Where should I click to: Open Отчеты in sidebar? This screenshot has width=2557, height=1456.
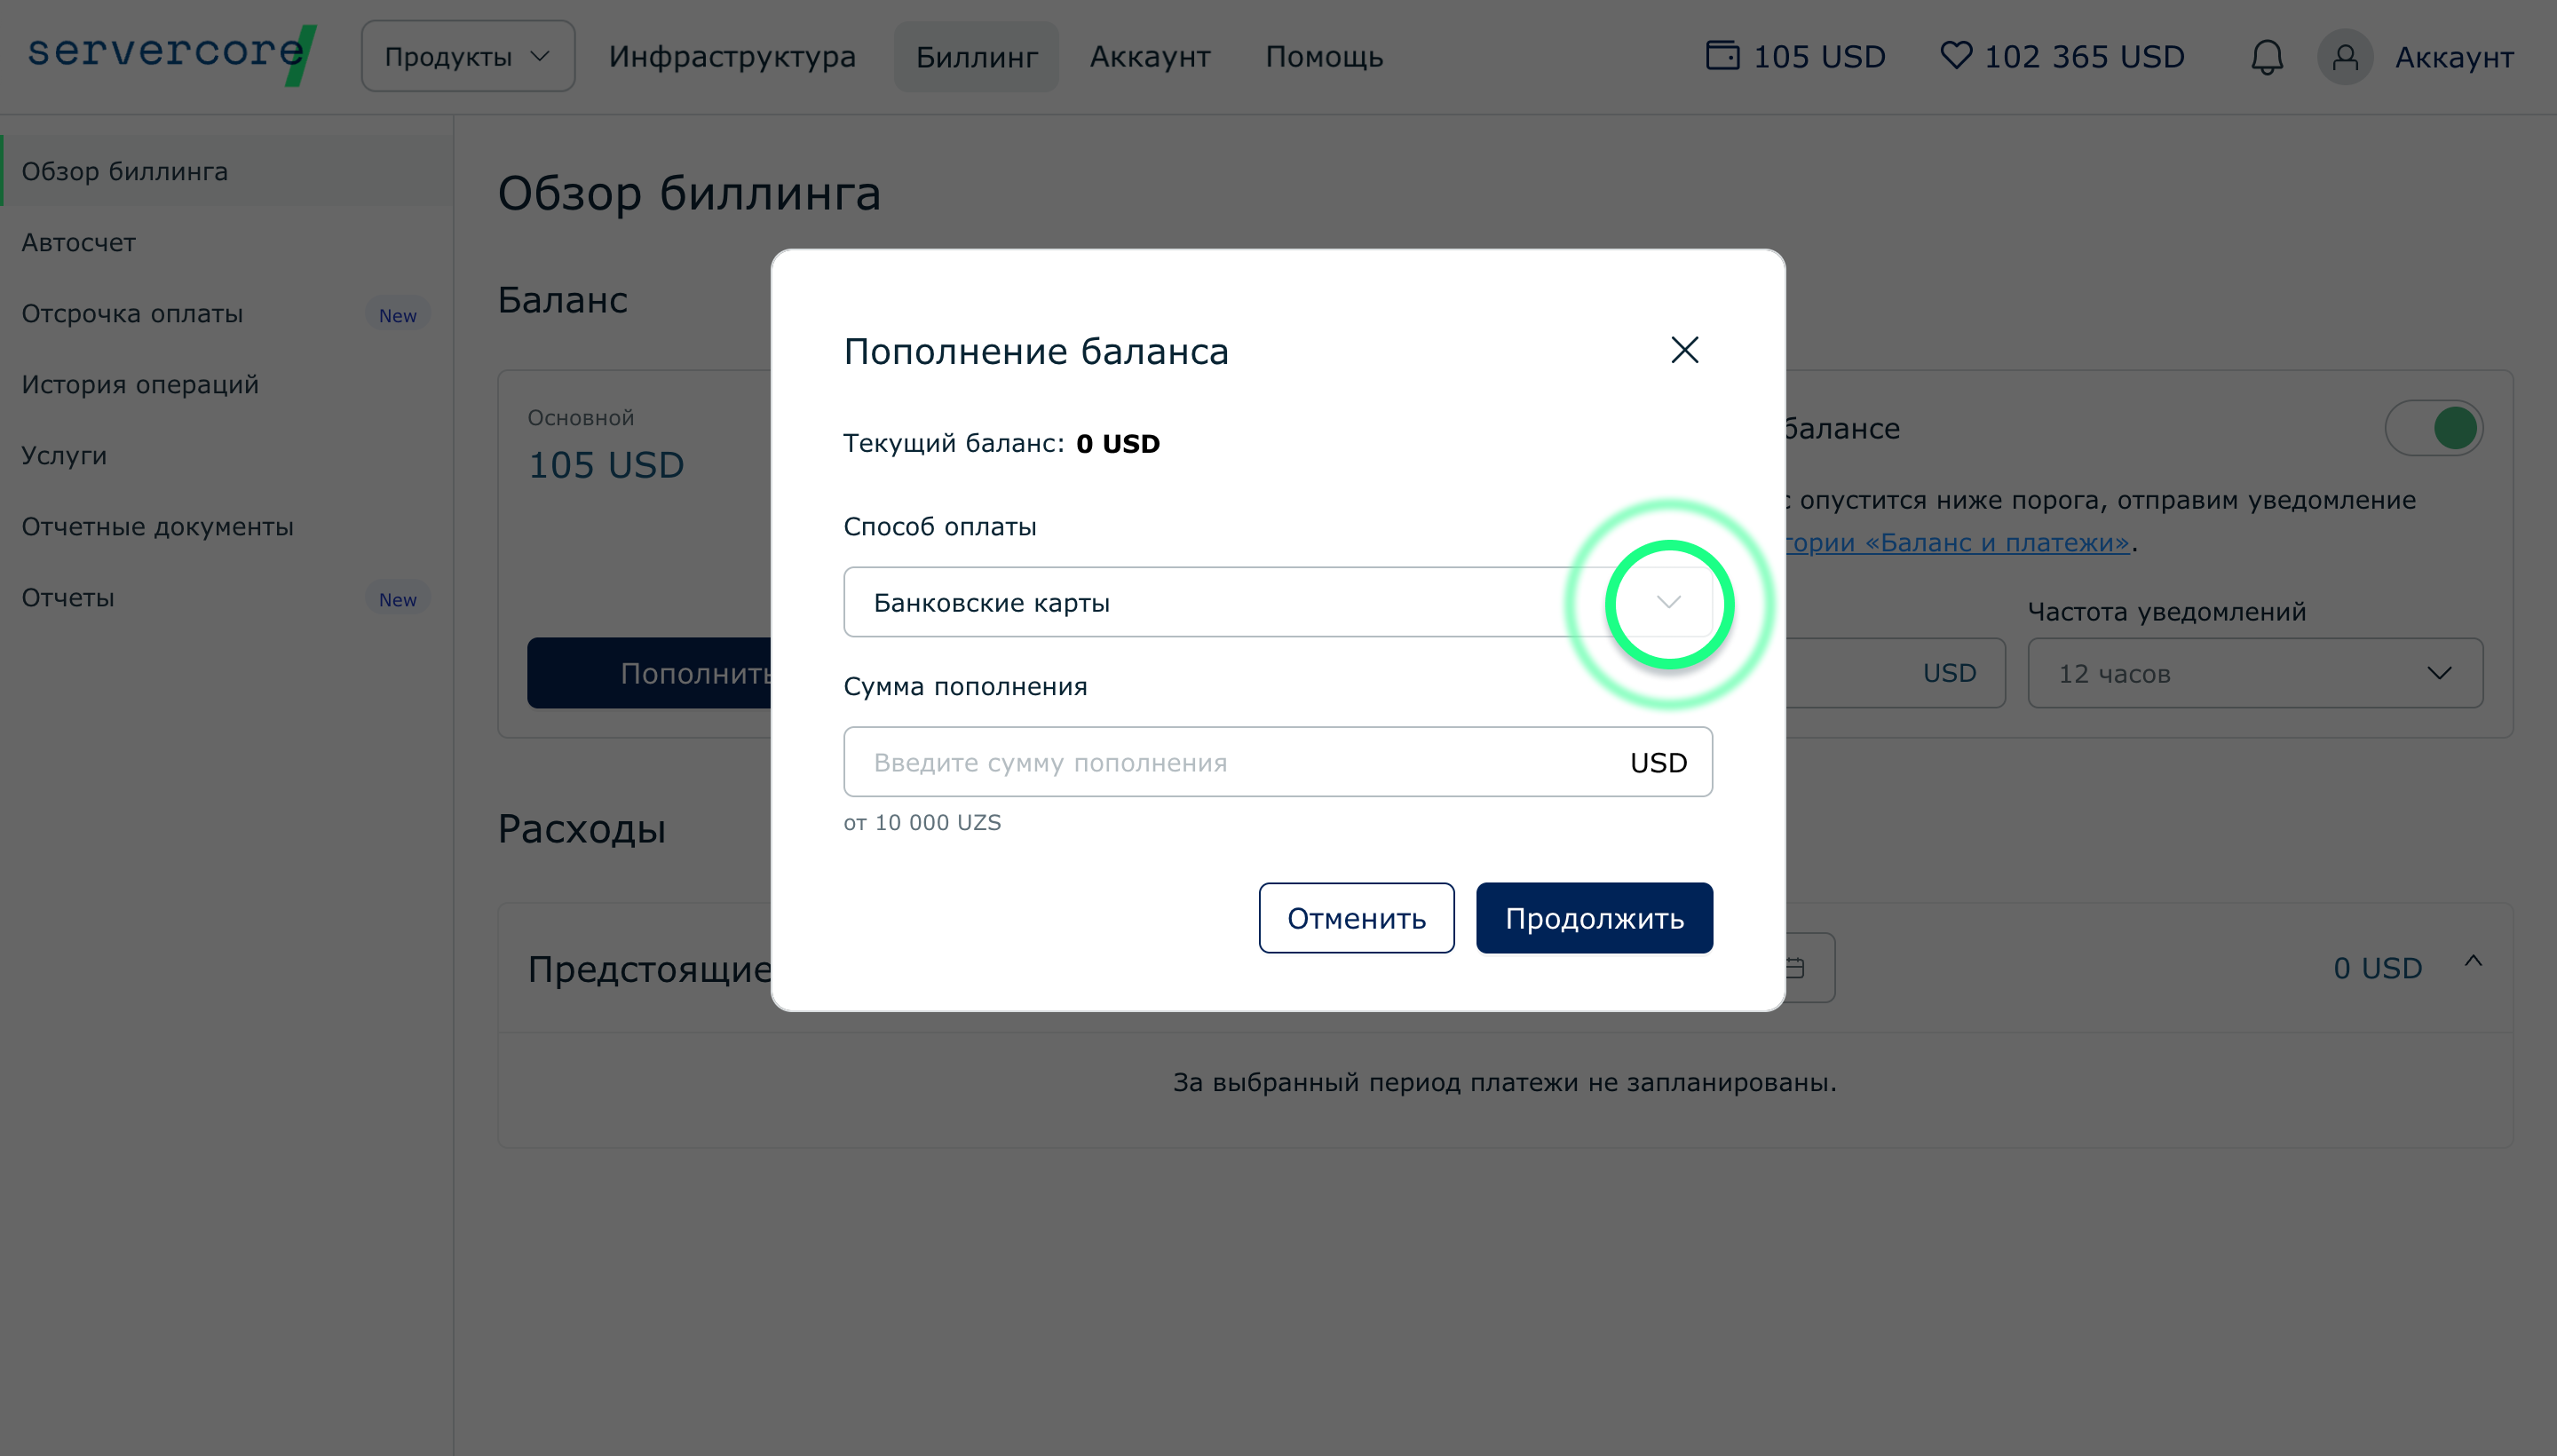point(227,597)
